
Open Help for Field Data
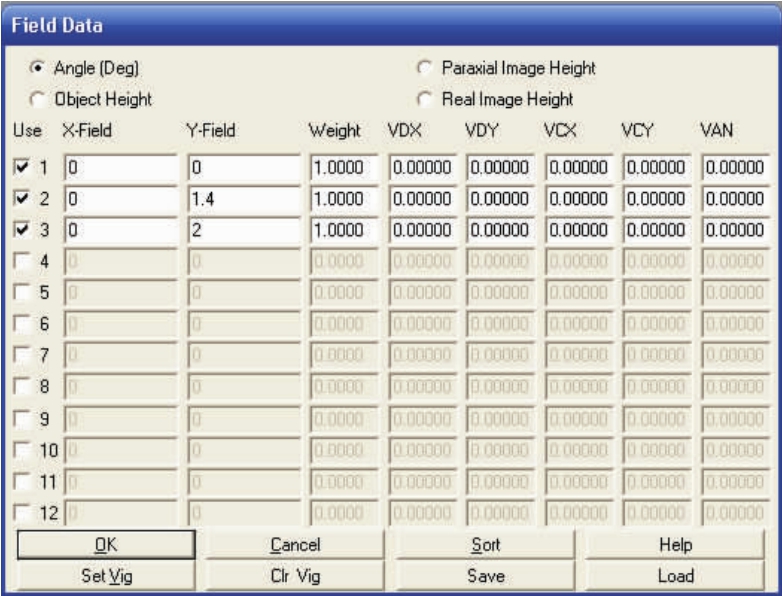(x=675, y=545)
